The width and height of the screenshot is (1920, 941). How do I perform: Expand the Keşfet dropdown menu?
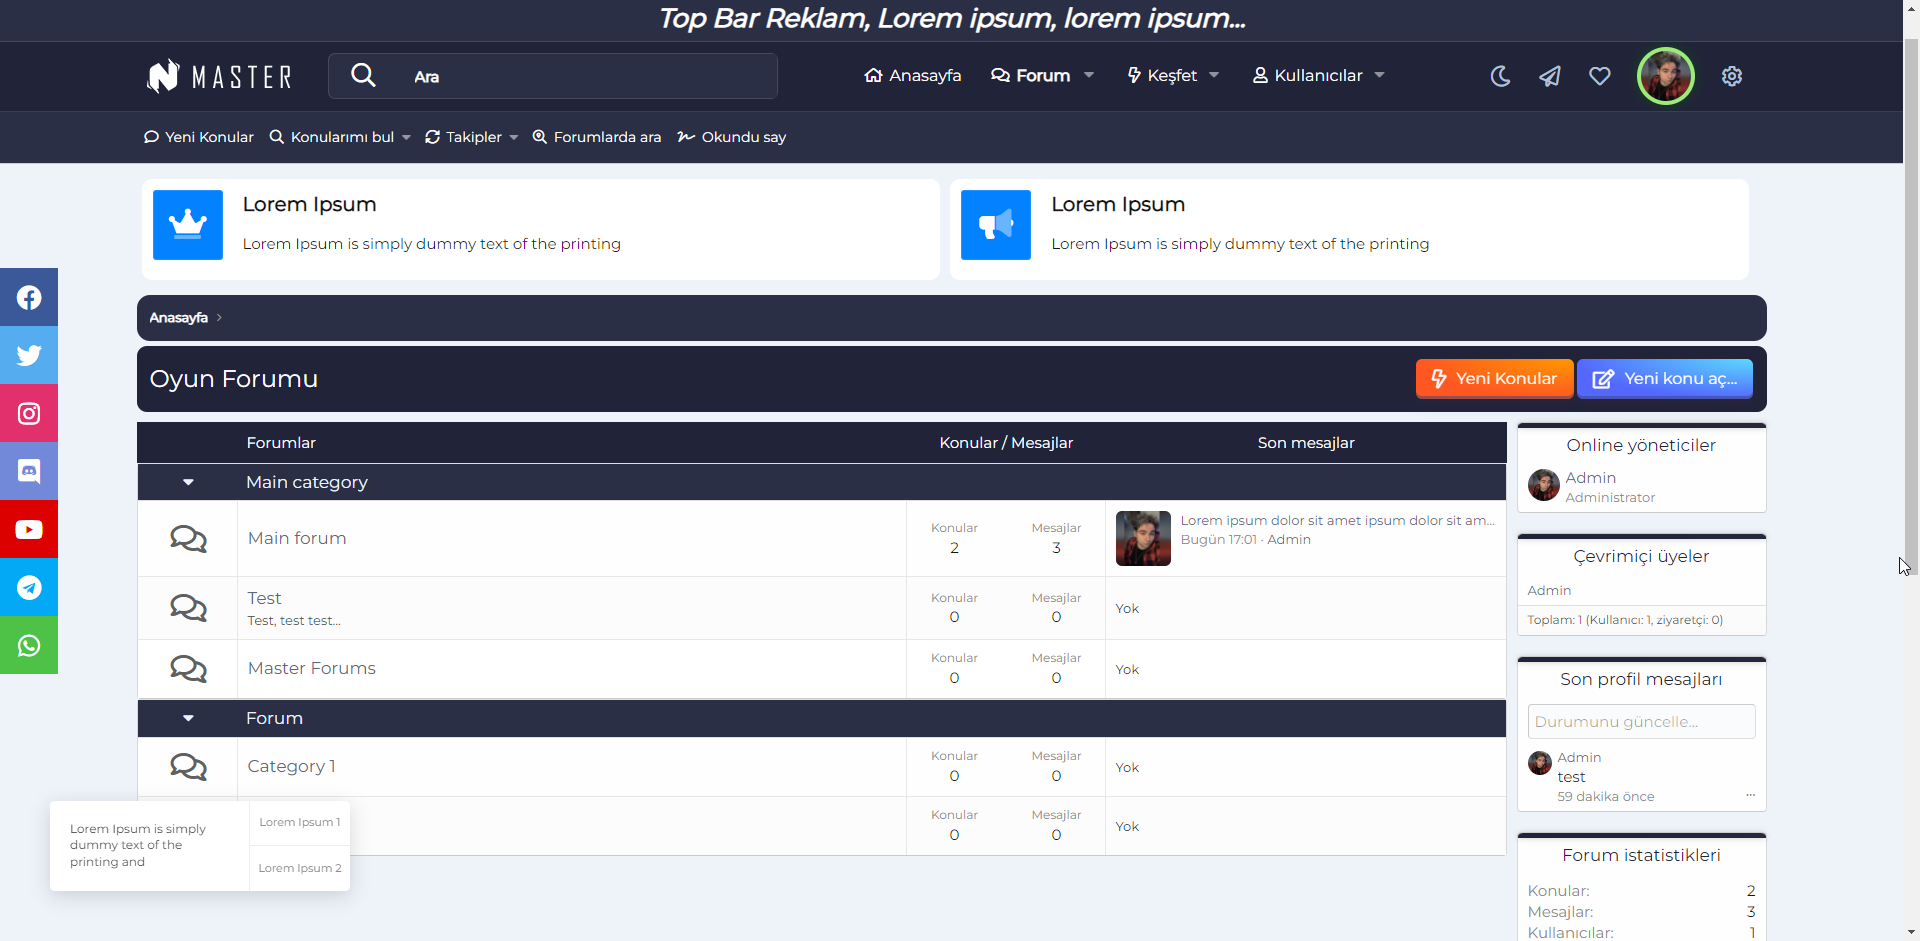[x=1173, y=76]
